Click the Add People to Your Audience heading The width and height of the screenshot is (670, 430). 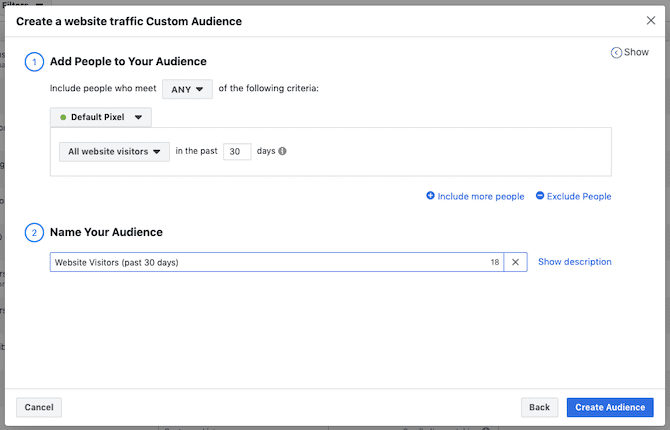[x=128, y=62]
